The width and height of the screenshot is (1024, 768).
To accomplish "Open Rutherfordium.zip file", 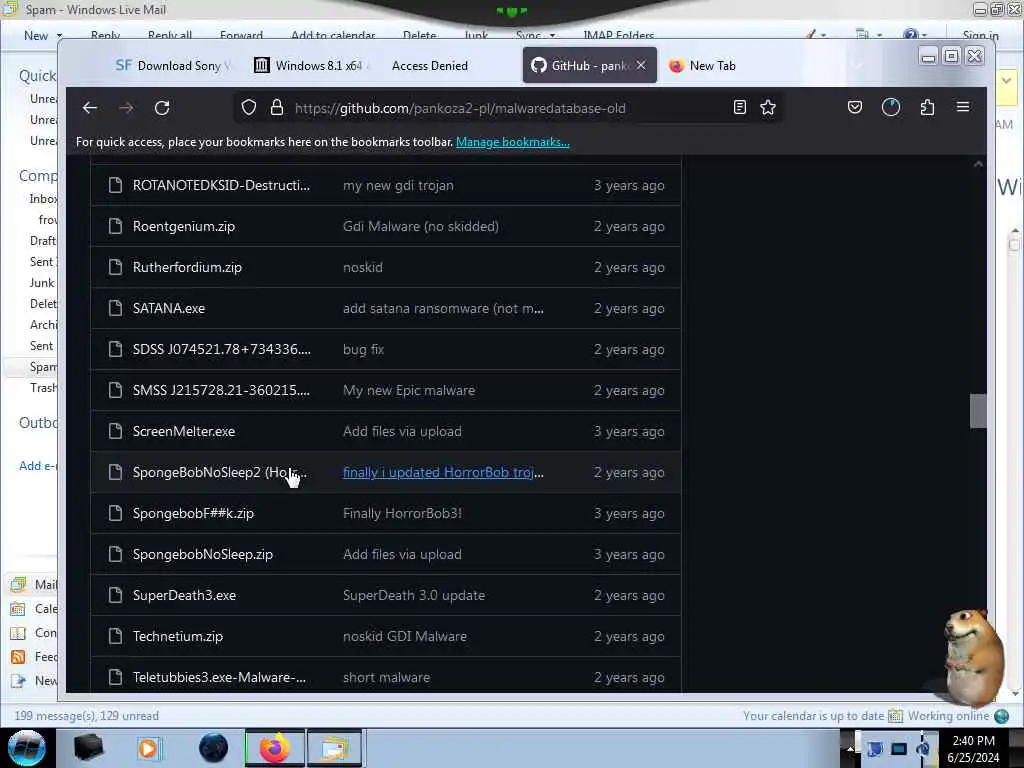I will click(x=187, y=267).
